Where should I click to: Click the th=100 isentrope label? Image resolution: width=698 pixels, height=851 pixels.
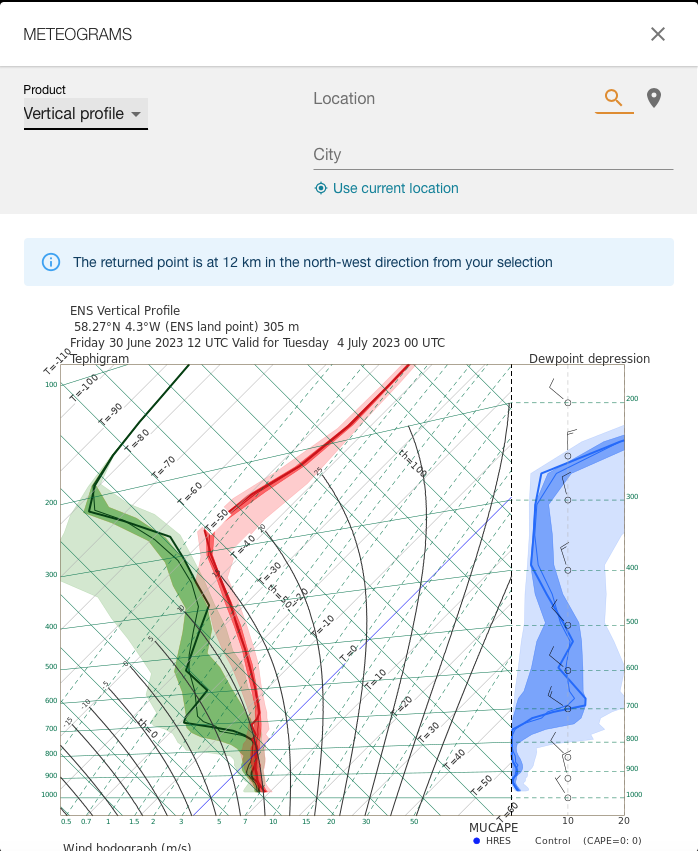(x=413, y=463)
